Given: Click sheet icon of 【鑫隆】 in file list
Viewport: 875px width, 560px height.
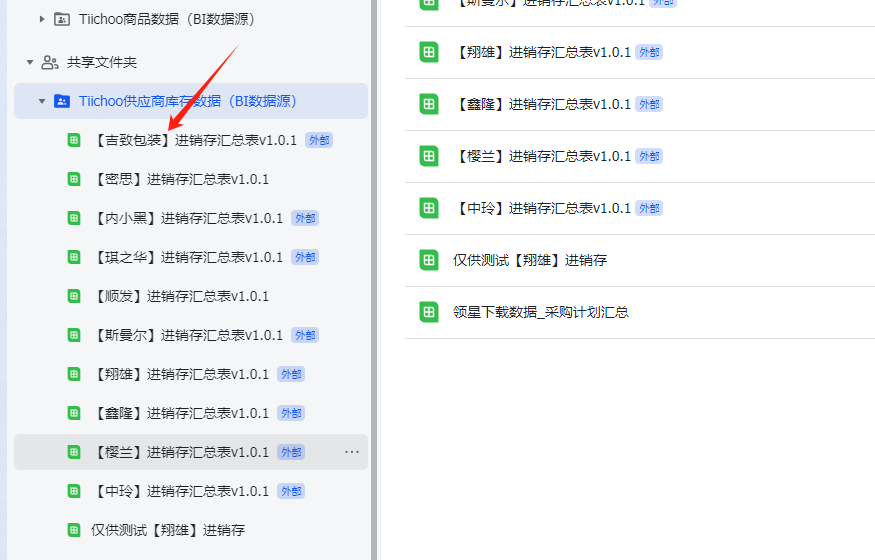Looking at the screenshot, I should 429,104.
